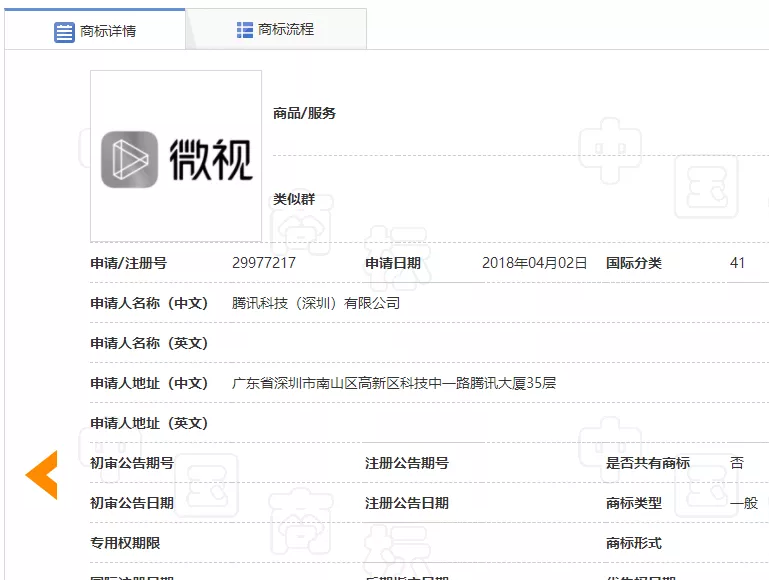
Task: Click the international class value 41
Action: tap(737, 263)
